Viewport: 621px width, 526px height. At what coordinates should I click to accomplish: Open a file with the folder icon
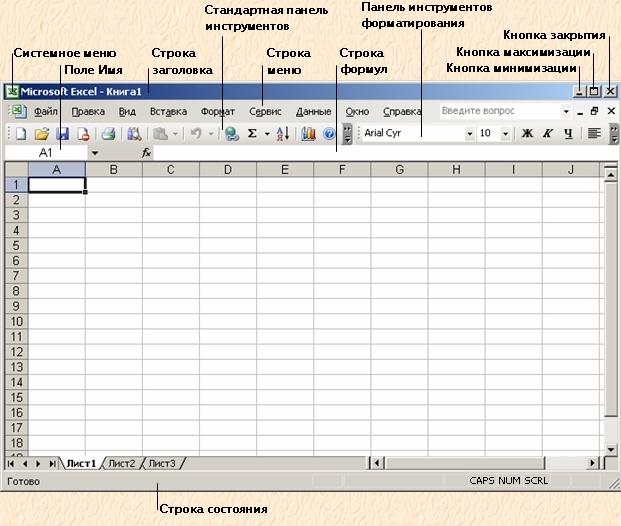[42, 134]
